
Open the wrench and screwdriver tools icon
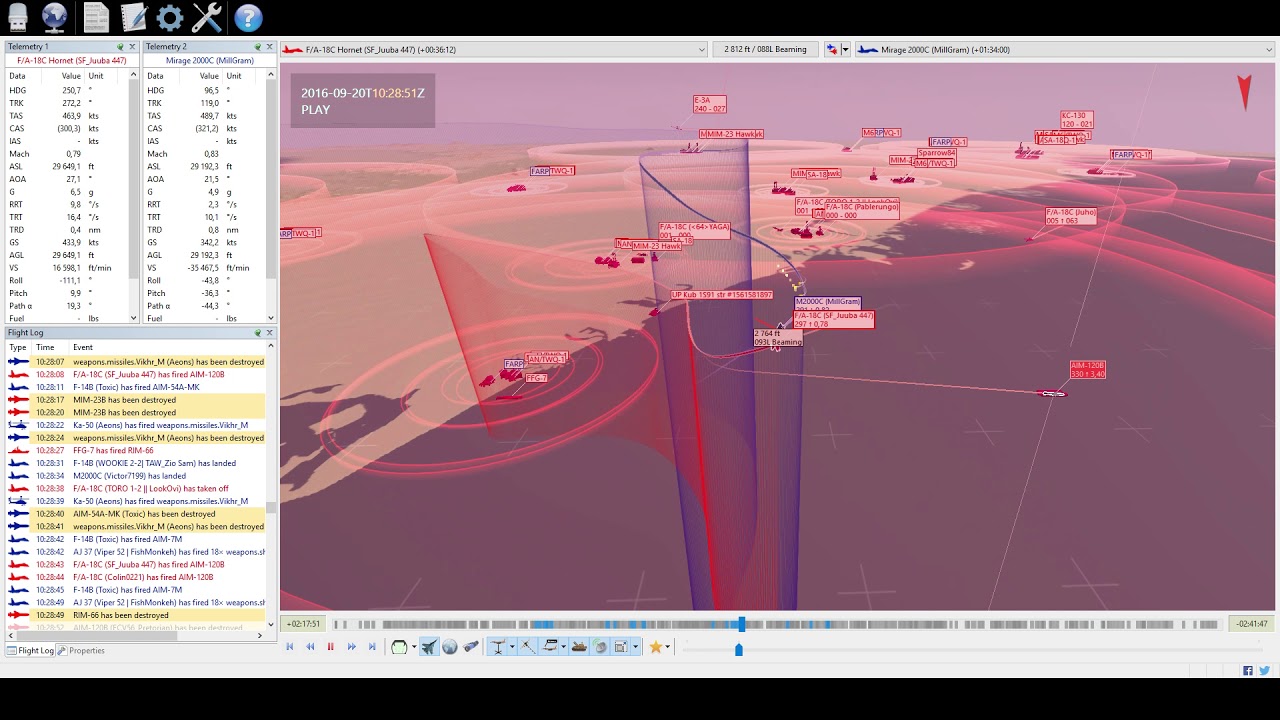tap(207, 17)
